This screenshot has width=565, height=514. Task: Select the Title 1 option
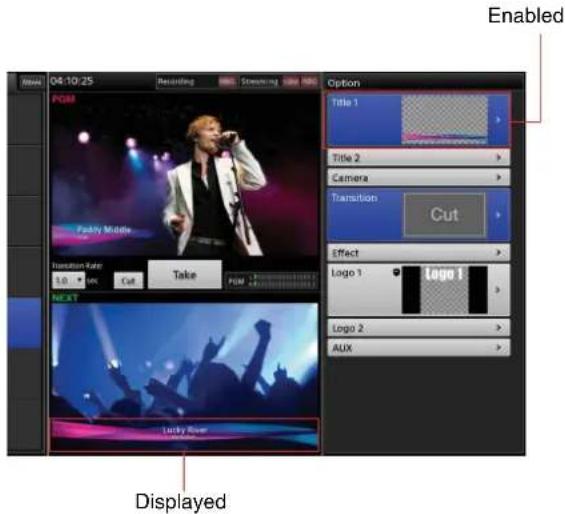coord(419,120)
